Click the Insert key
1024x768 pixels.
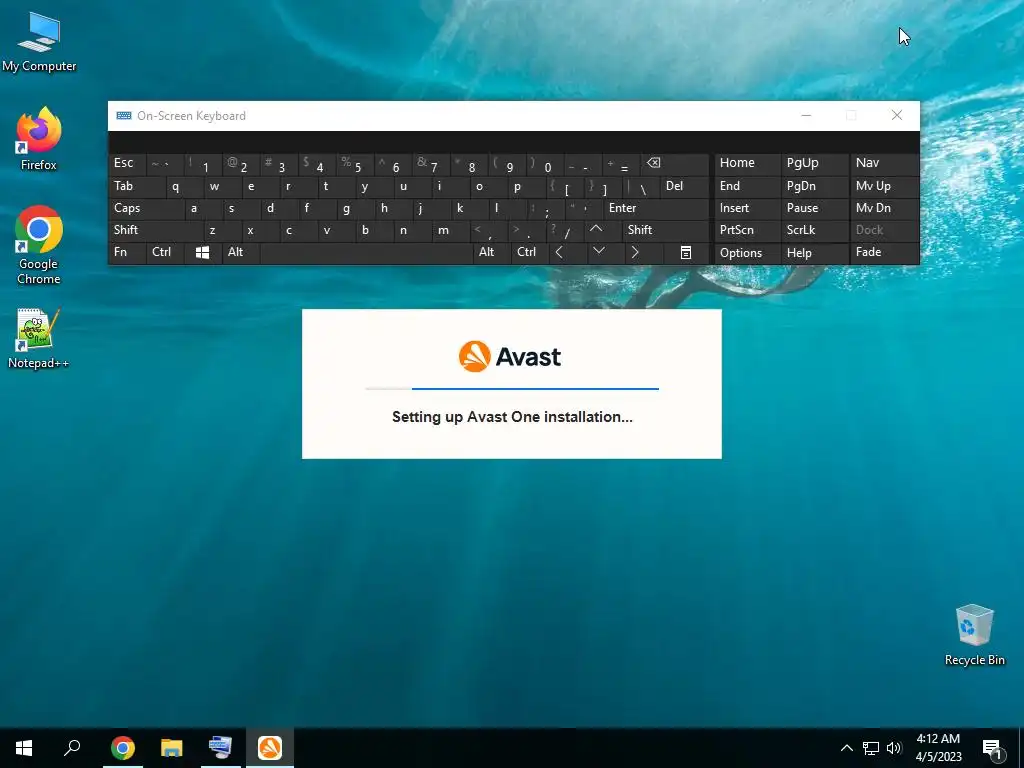(747, 208)
